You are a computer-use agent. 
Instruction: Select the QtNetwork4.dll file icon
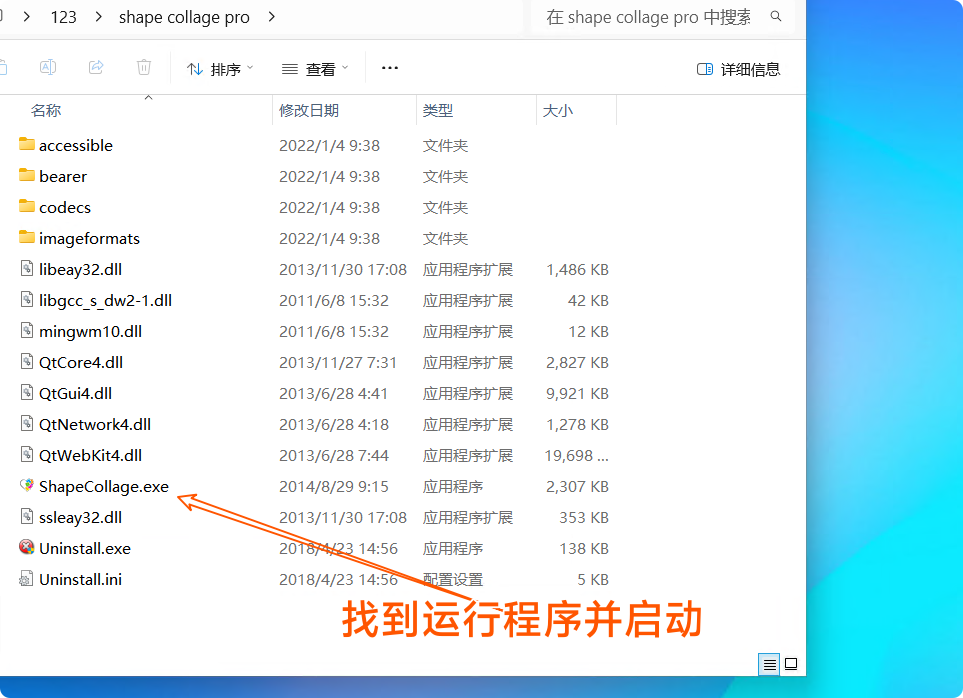[26, 424]
